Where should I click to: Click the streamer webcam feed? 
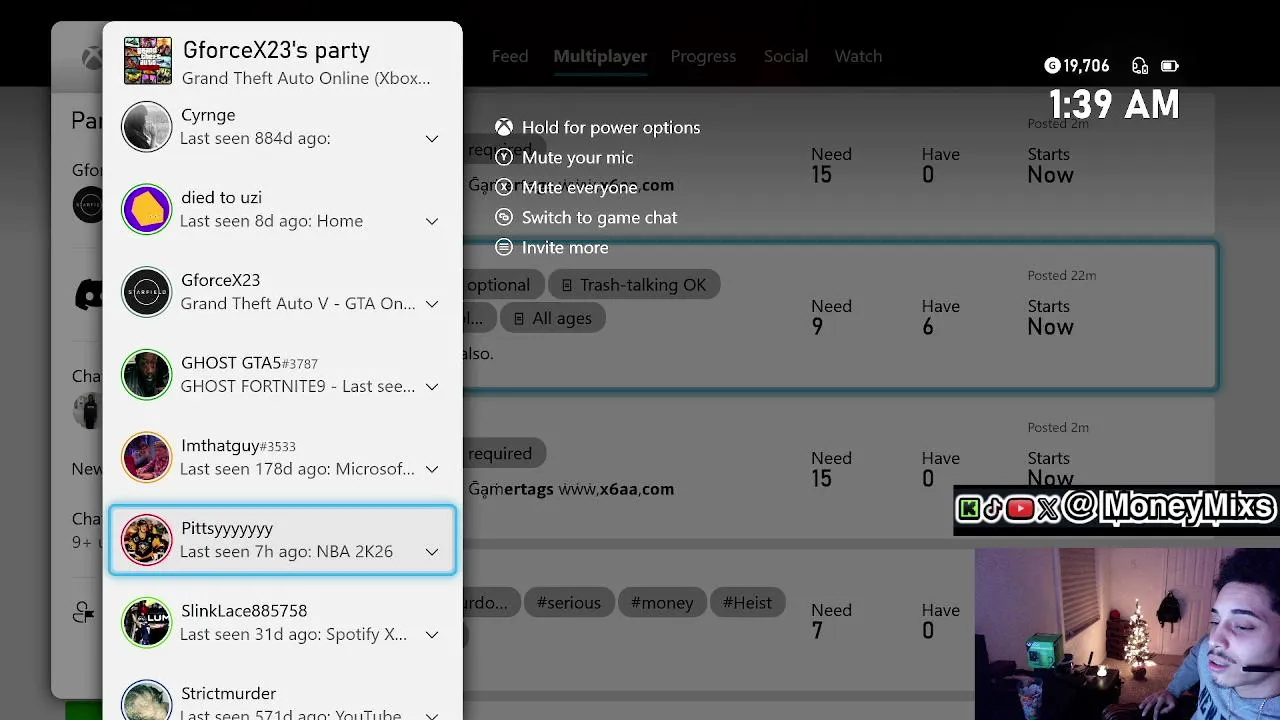pos(1127,634)
